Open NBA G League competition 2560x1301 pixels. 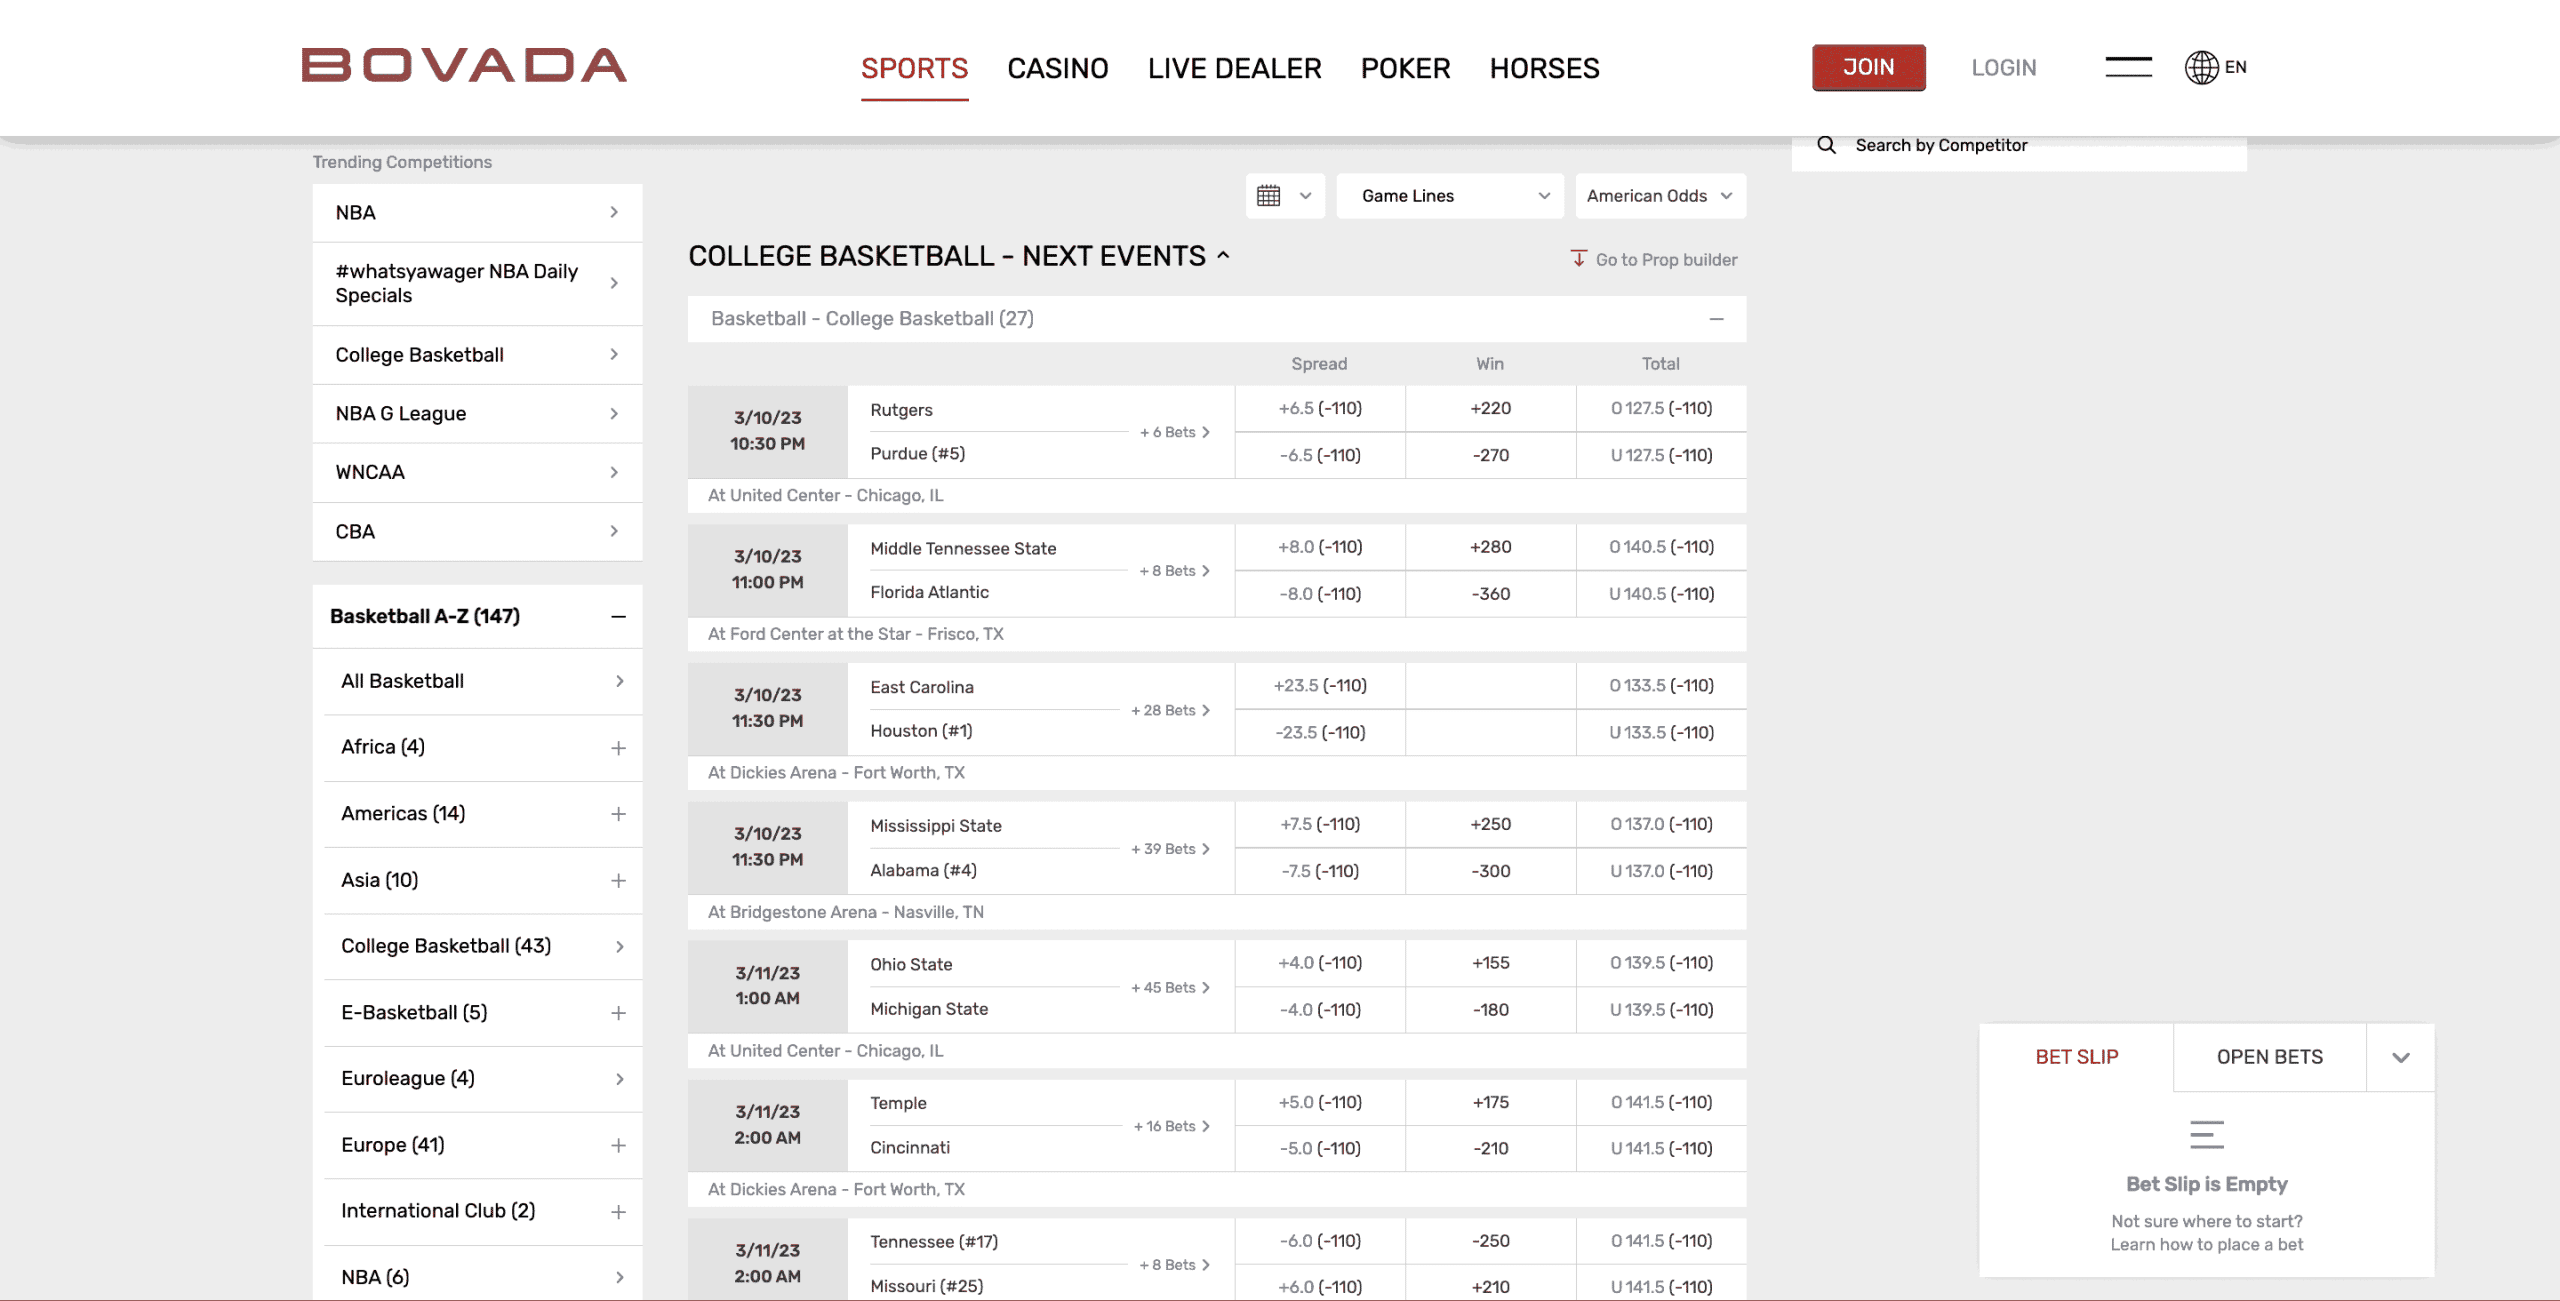pos(477,414)
